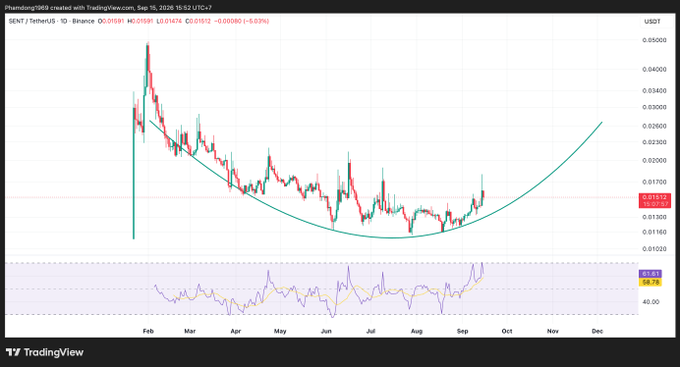The height and width of the screenshot is (367, 680).
Task: Click the Feb label on time axis
Action: click(x=148, y=331)
